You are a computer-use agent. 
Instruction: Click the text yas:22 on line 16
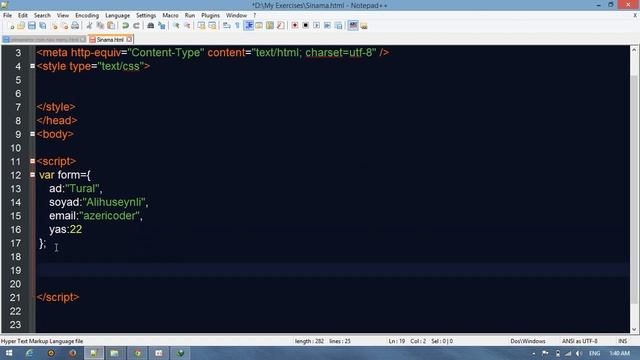pos(65,229)
